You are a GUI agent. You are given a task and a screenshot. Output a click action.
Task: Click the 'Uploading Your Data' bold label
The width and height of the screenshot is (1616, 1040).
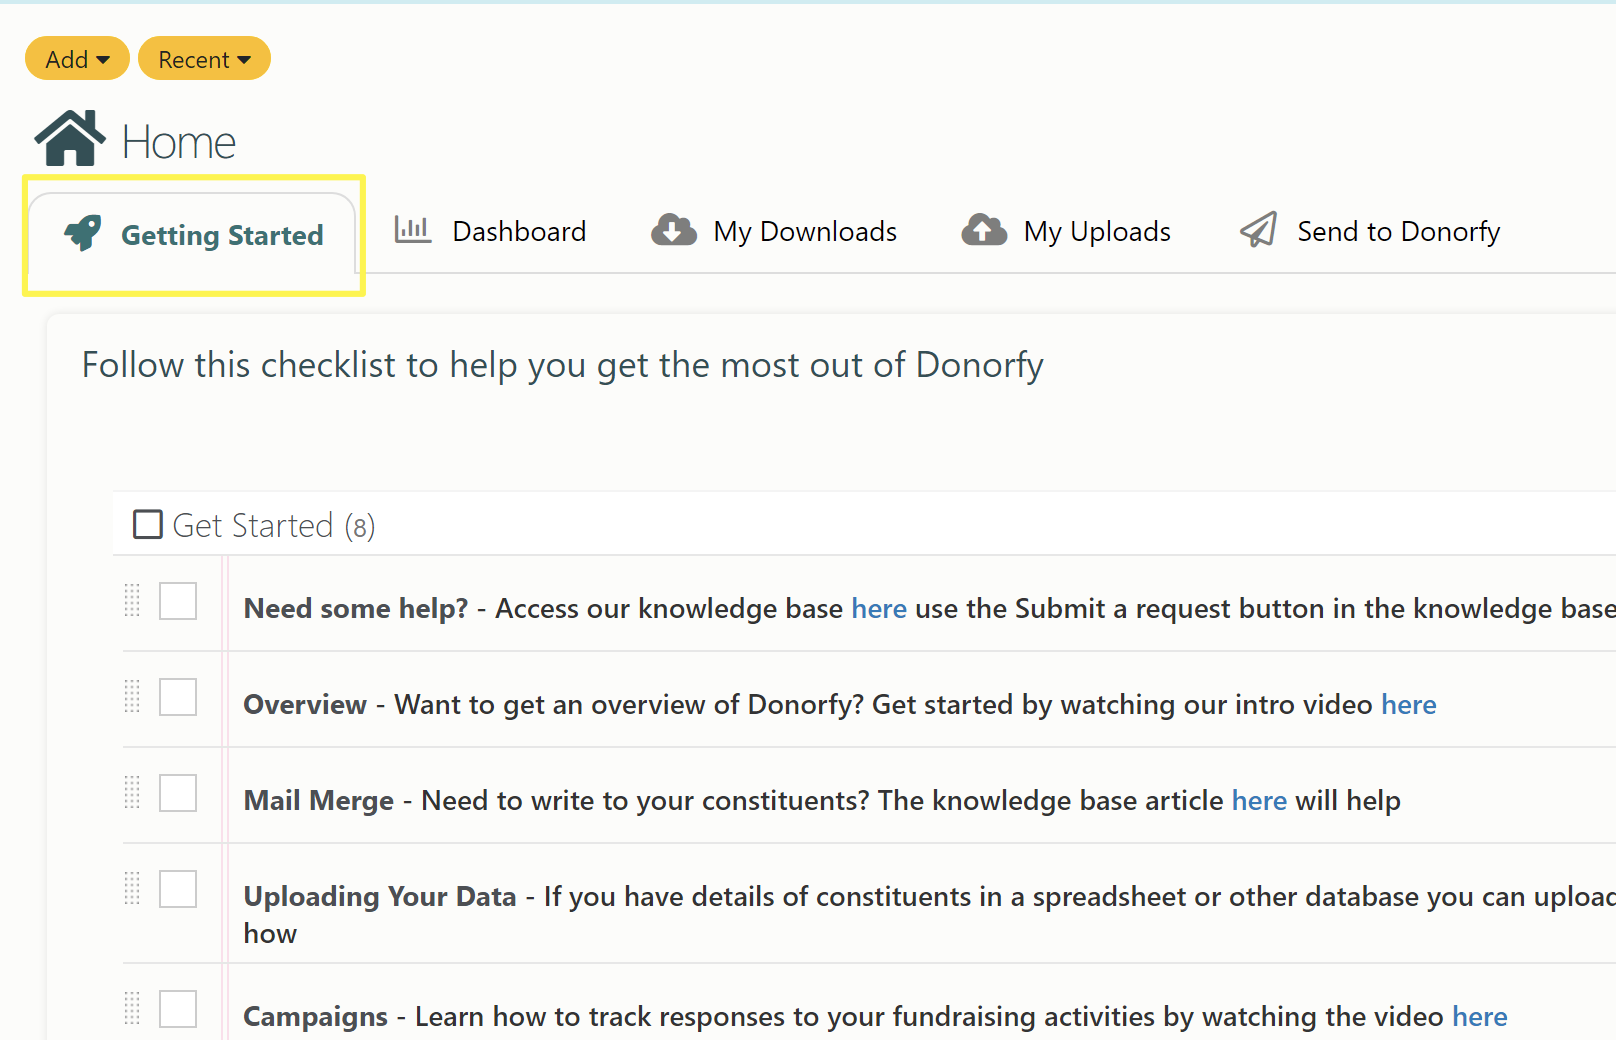click(x=380, y=896)
